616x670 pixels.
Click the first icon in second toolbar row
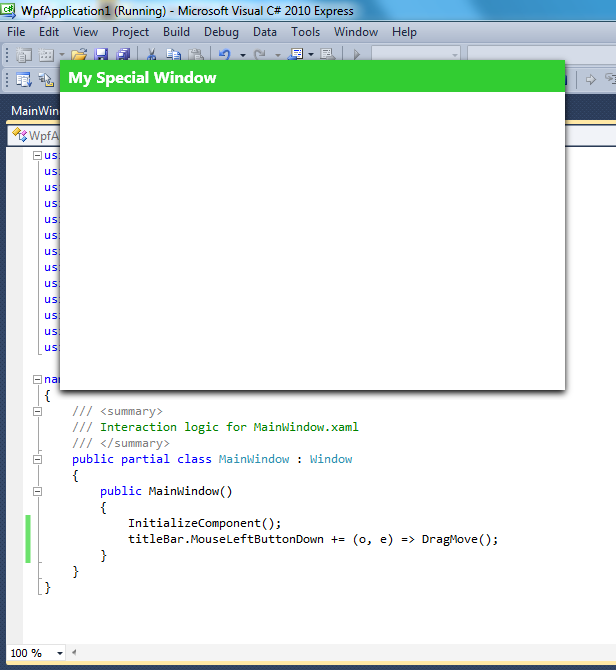tap(24, 79)
